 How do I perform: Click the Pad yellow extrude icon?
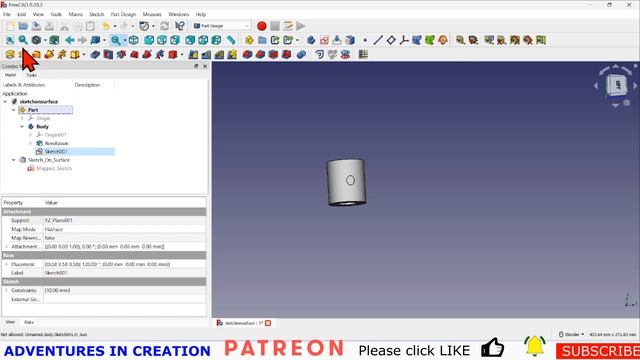[10, 54]
